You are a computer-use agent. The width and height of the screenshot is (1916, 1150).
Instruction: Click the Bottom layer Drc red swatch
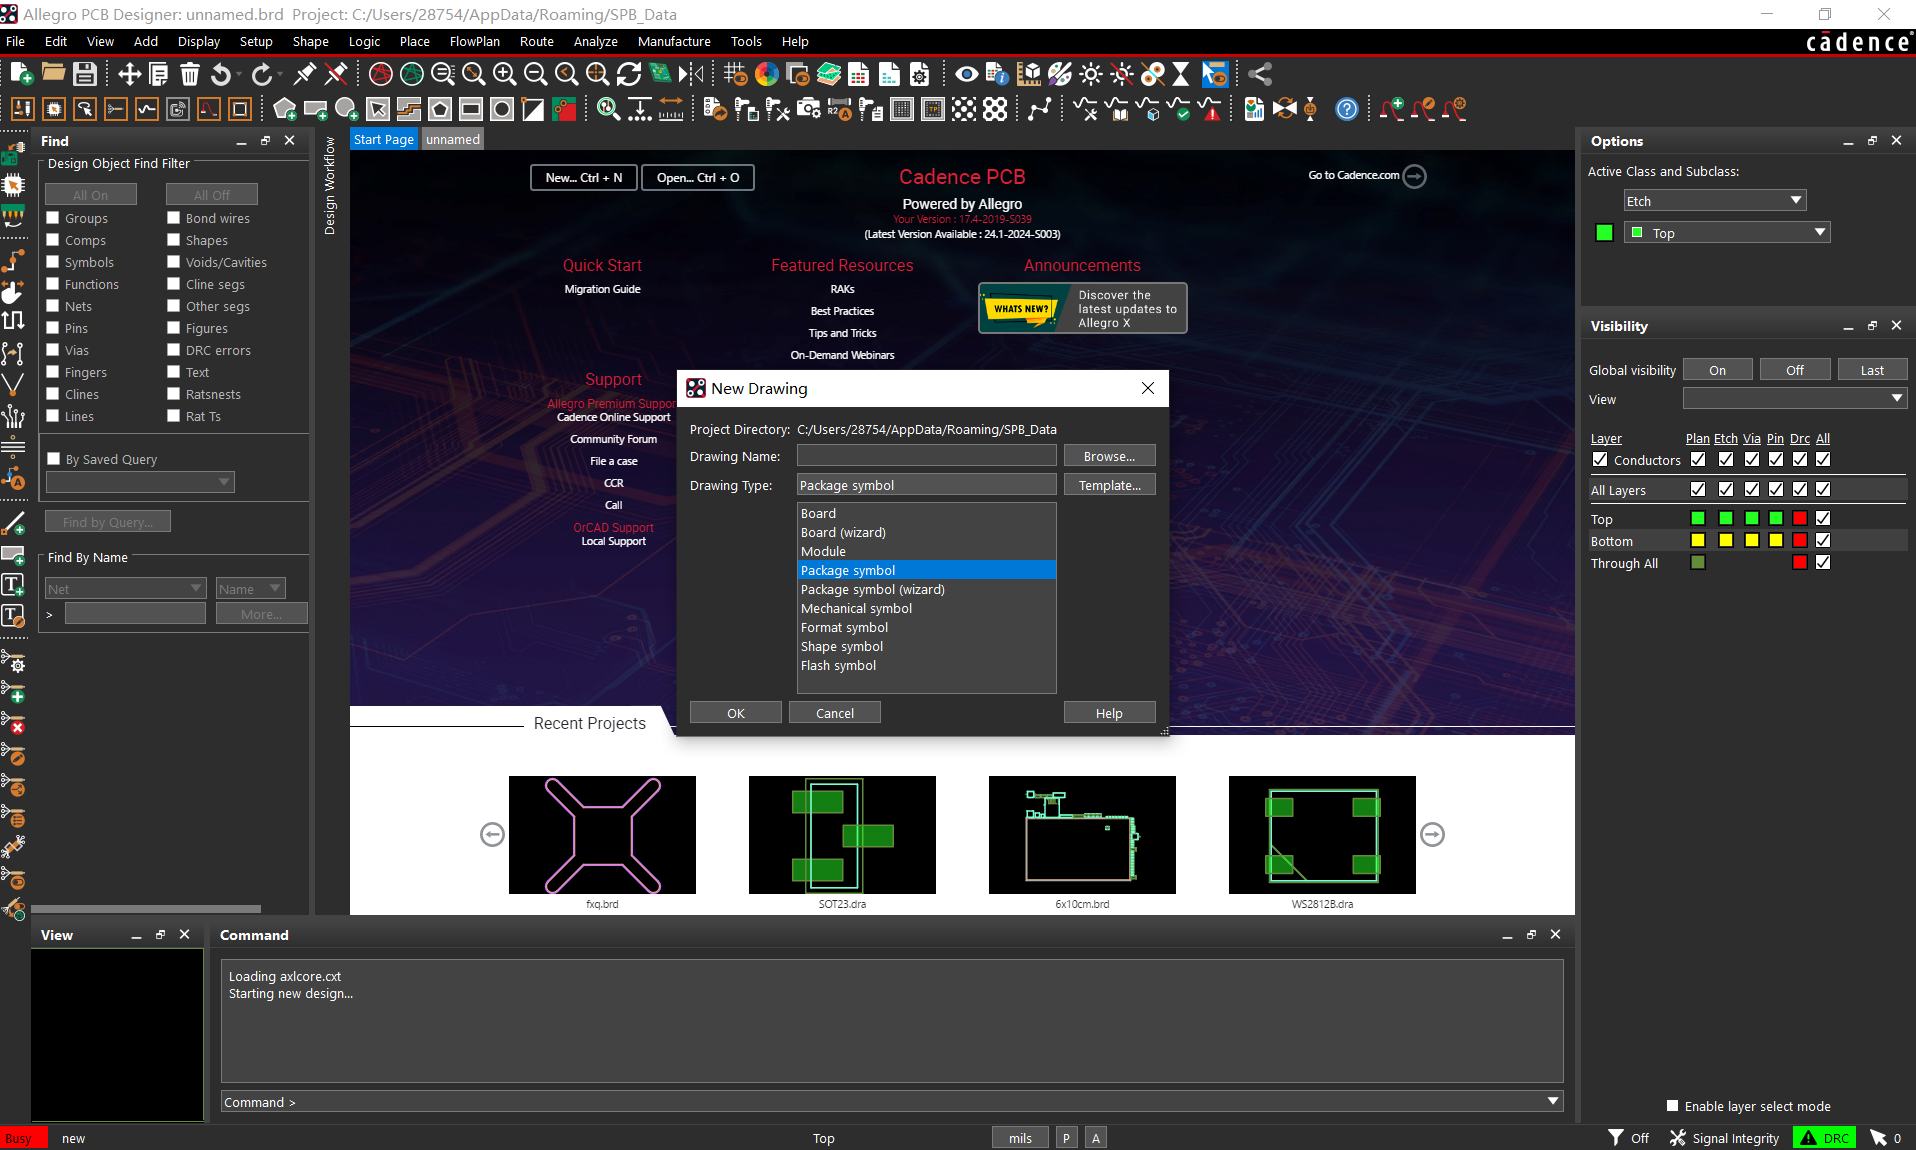[1800, 540]
